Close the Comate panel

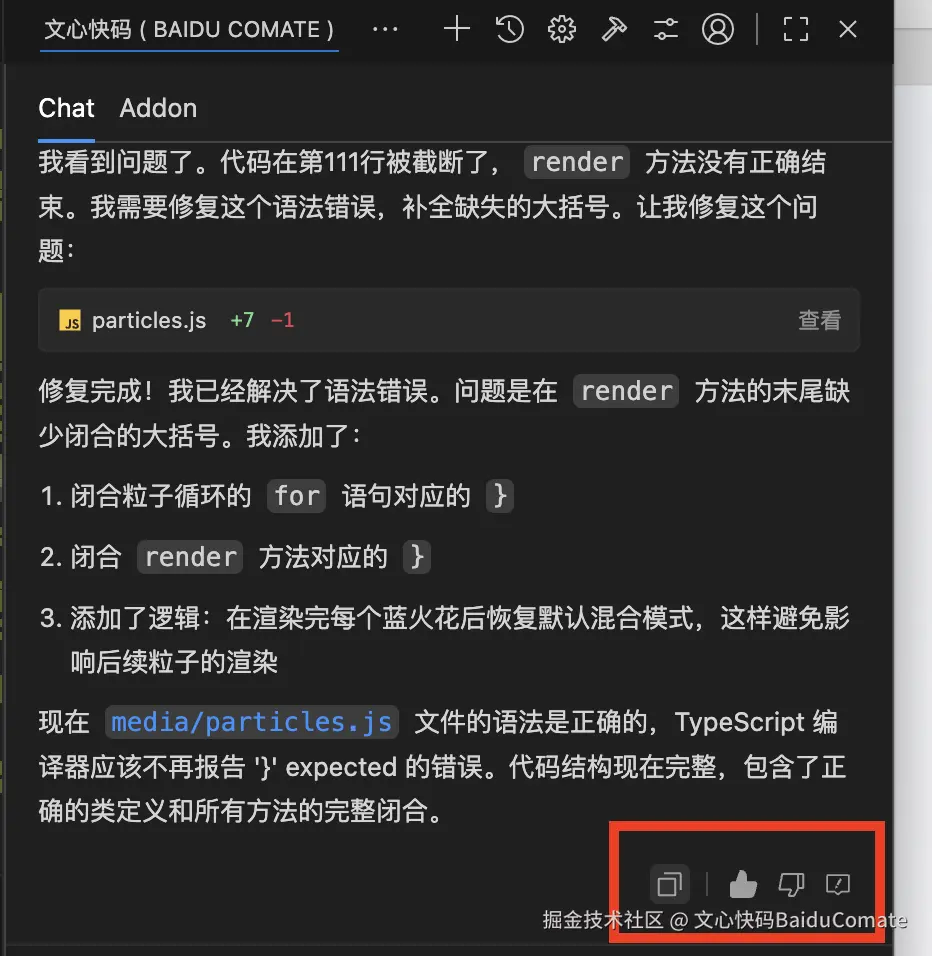[847, 29]
